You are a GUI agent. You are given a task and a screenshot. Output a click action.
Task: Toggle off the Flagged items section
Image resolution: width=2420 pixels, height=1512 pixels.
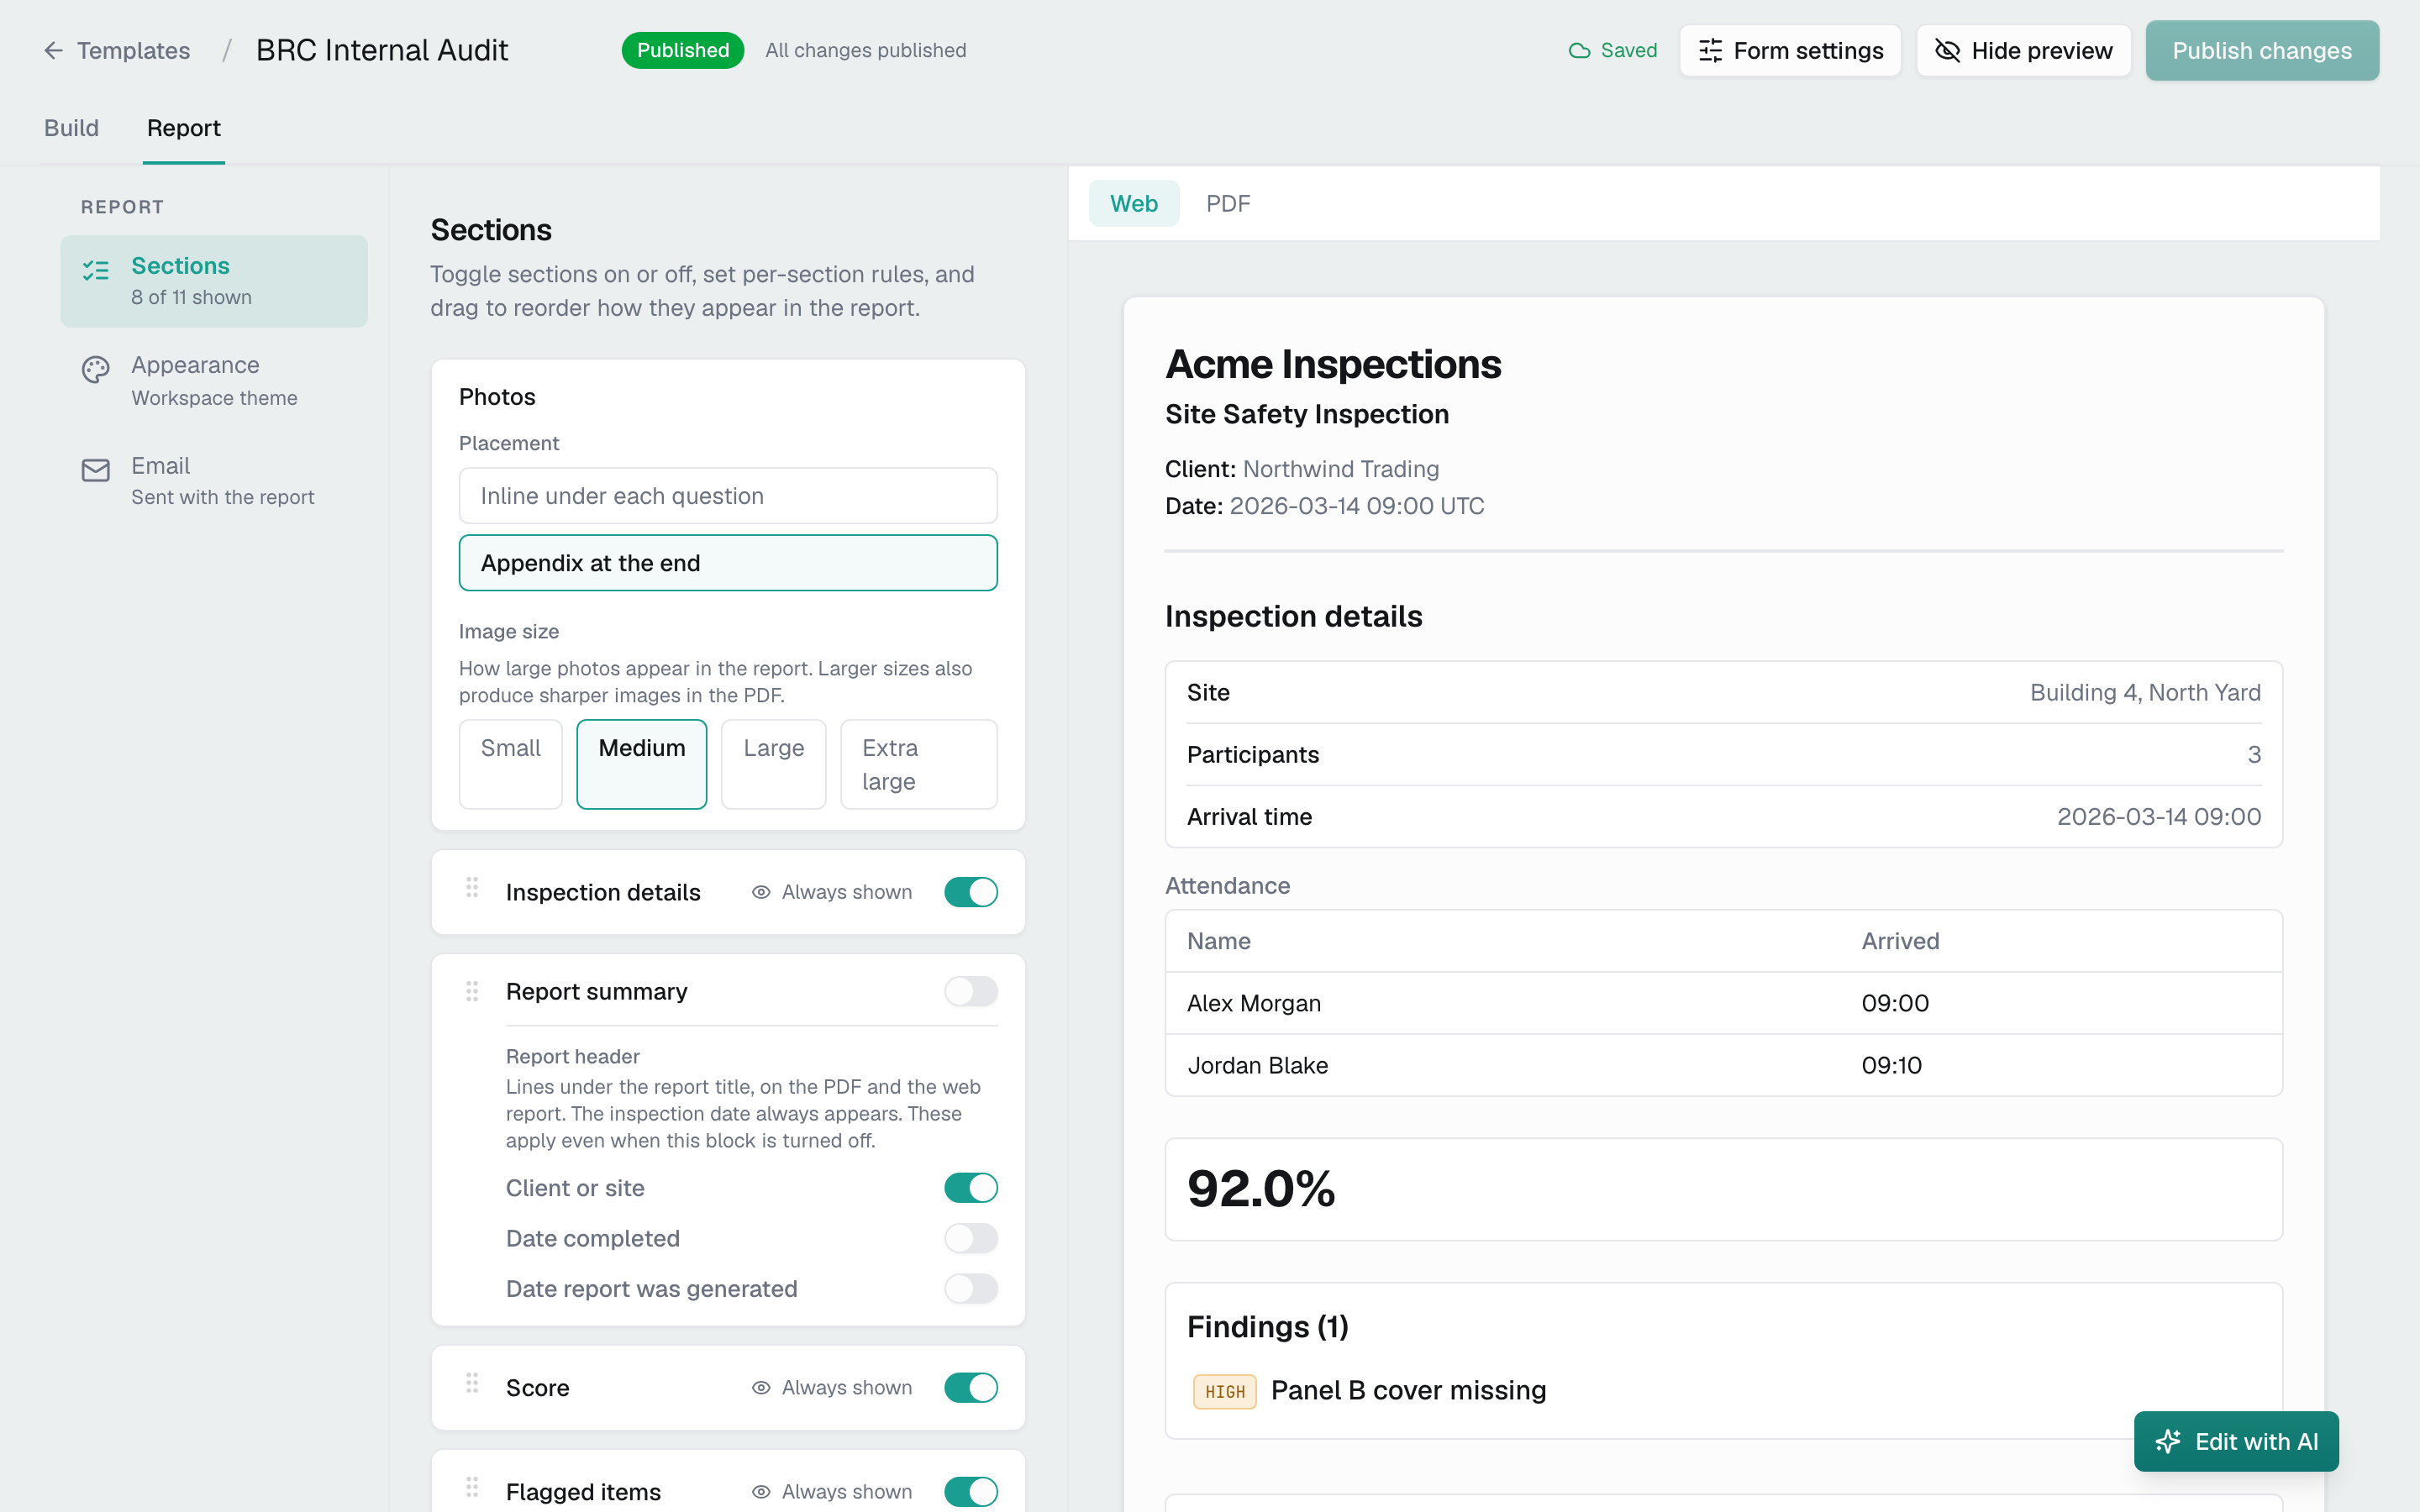[x=971, y=1492]
